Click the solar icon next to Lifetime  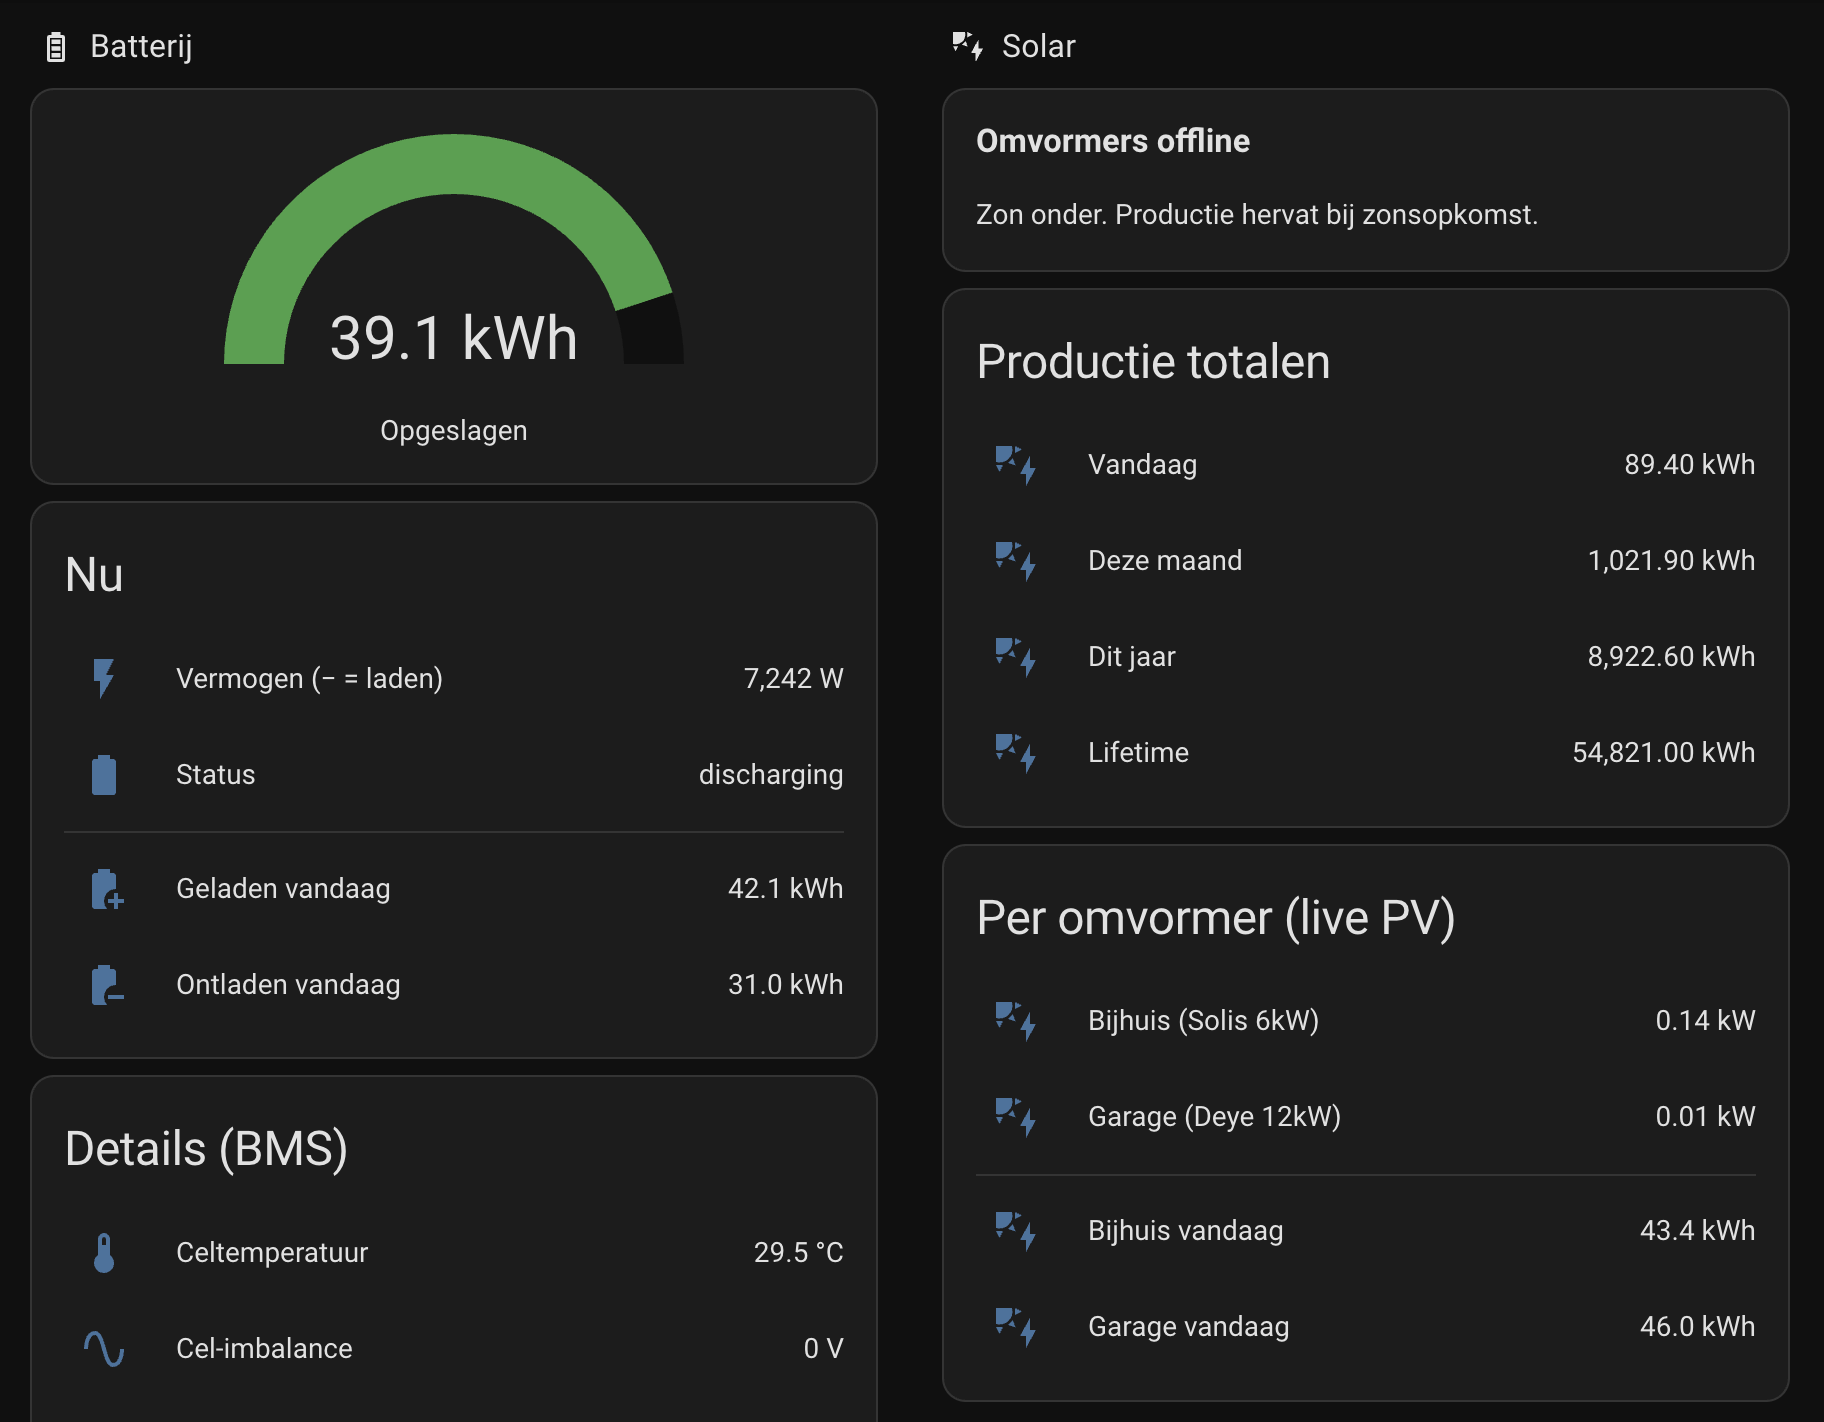(x=1016, y=752)
